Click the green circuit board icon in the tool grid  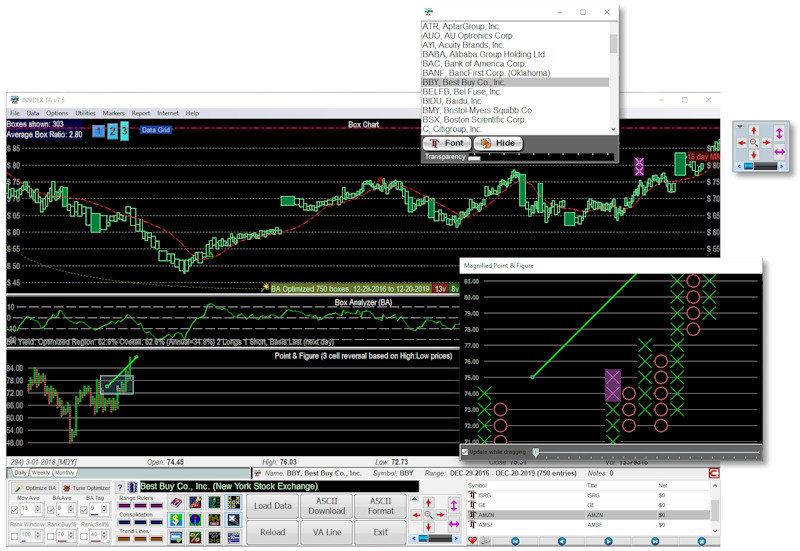point(214,503)
